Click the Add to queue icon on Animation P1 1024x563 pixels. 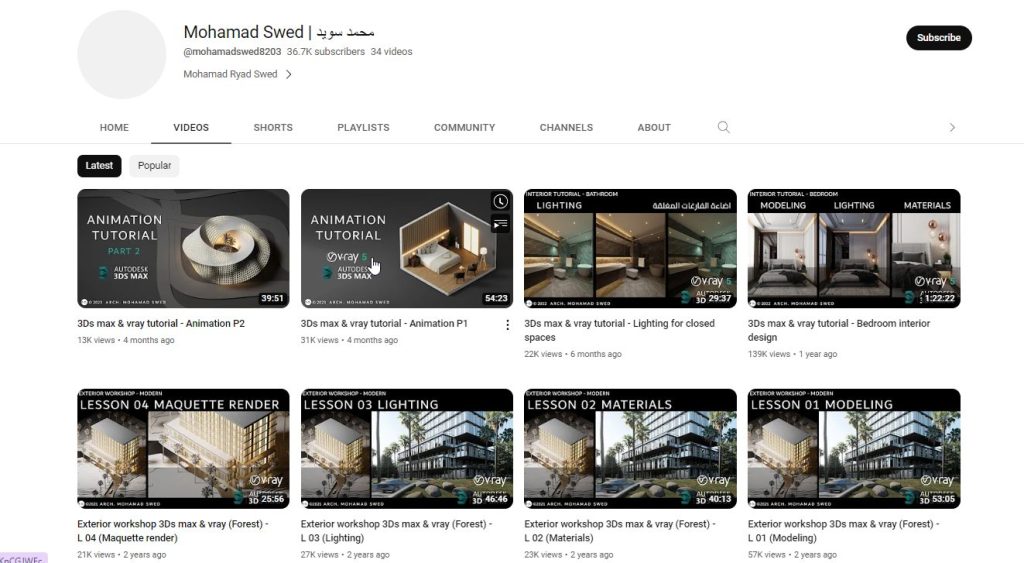(x=500, y=224)
